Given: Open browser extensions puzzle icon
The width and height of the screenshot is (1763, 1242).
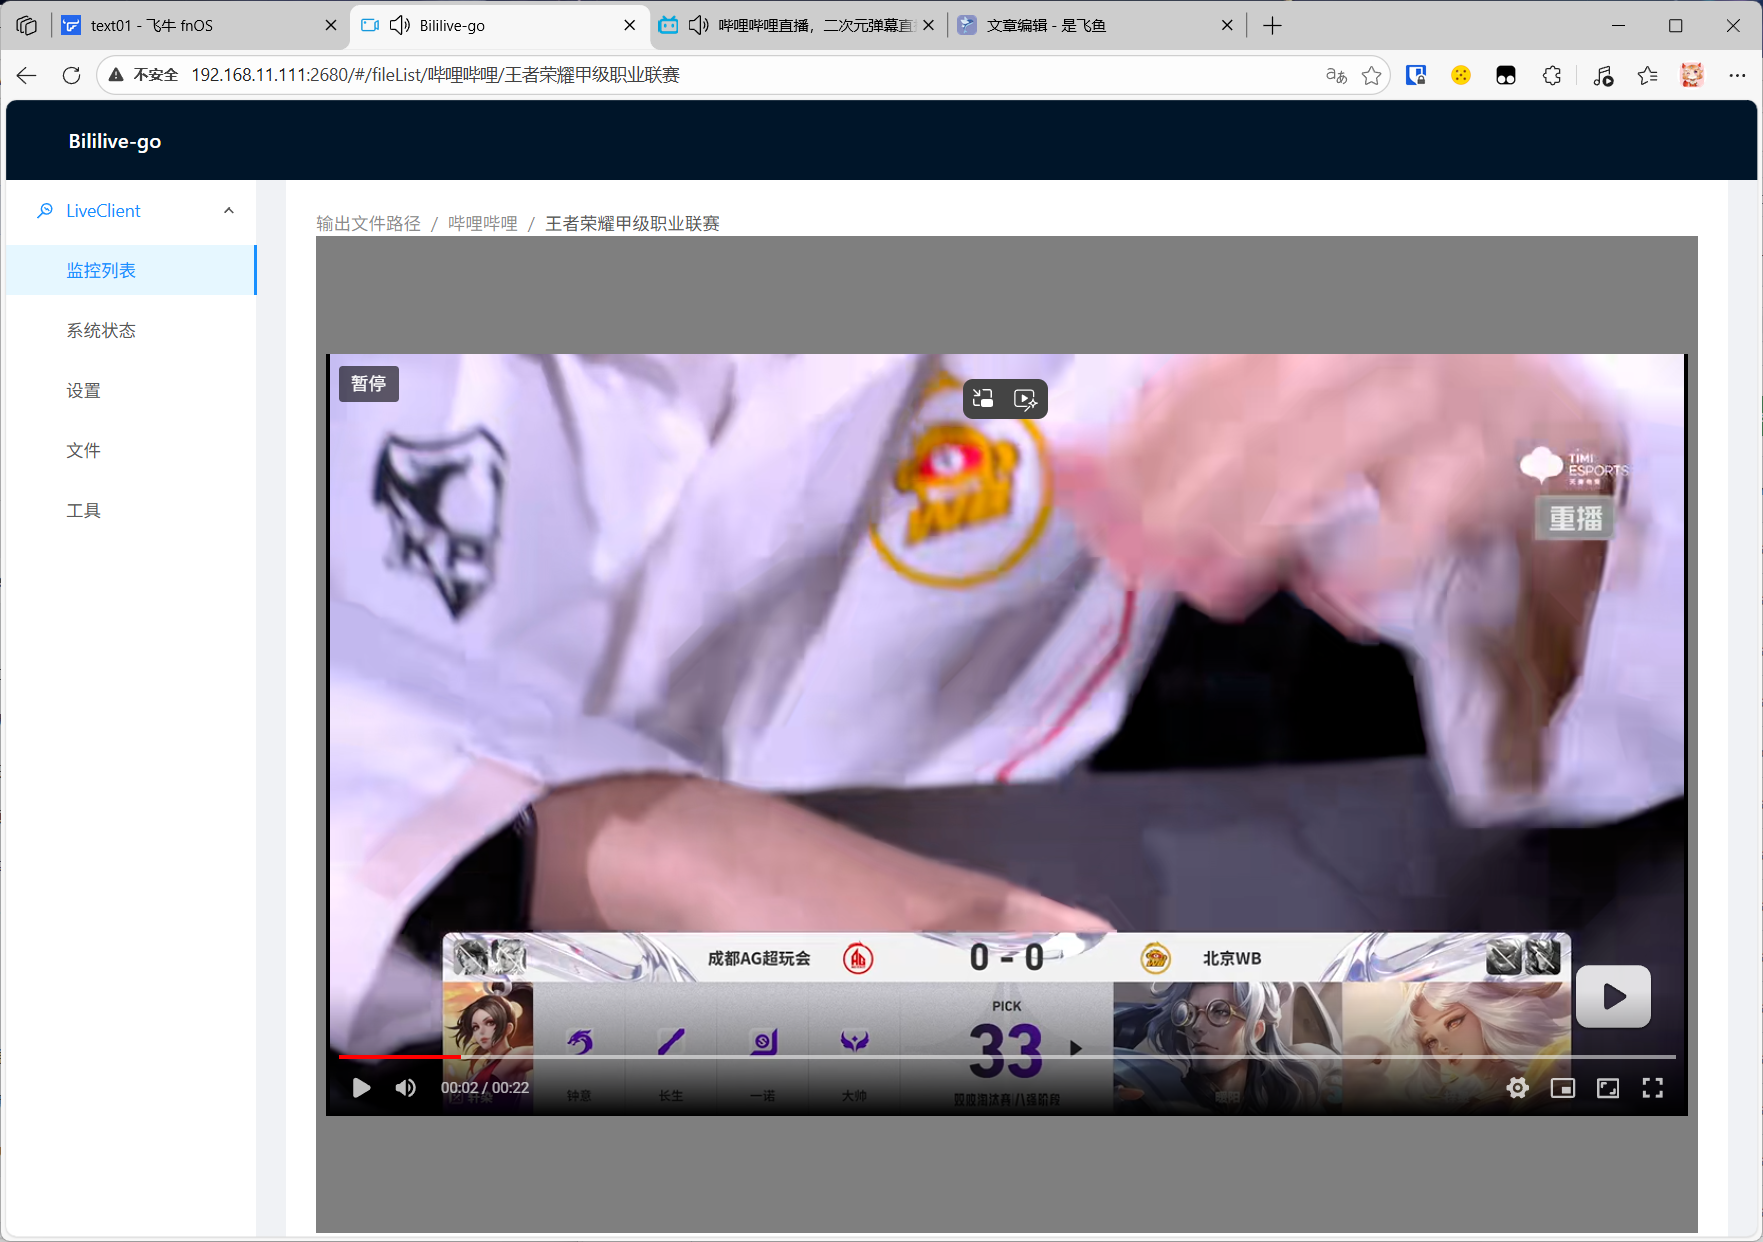Looking at the screenshot, I should pyautogui.click(x=1551, y=75).
